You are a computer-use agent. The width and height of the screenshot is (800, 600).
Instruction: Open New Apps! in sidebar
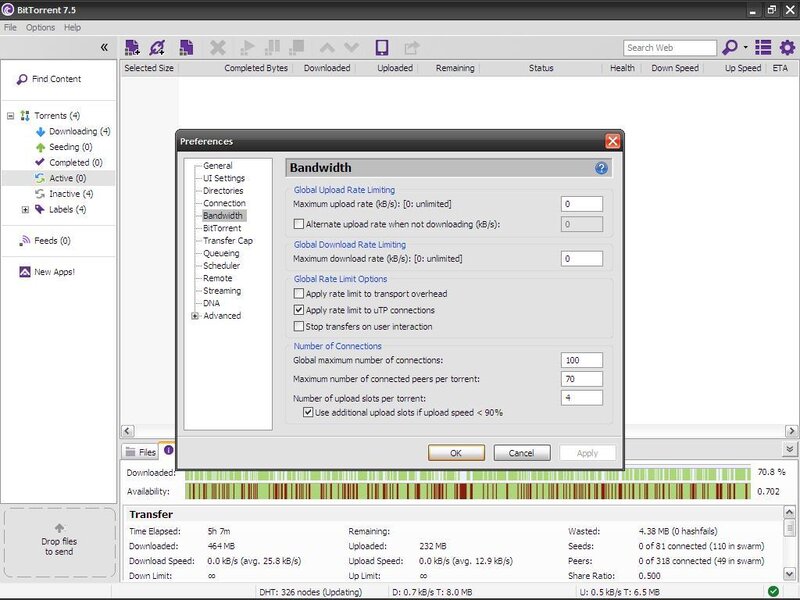(47, 272)
